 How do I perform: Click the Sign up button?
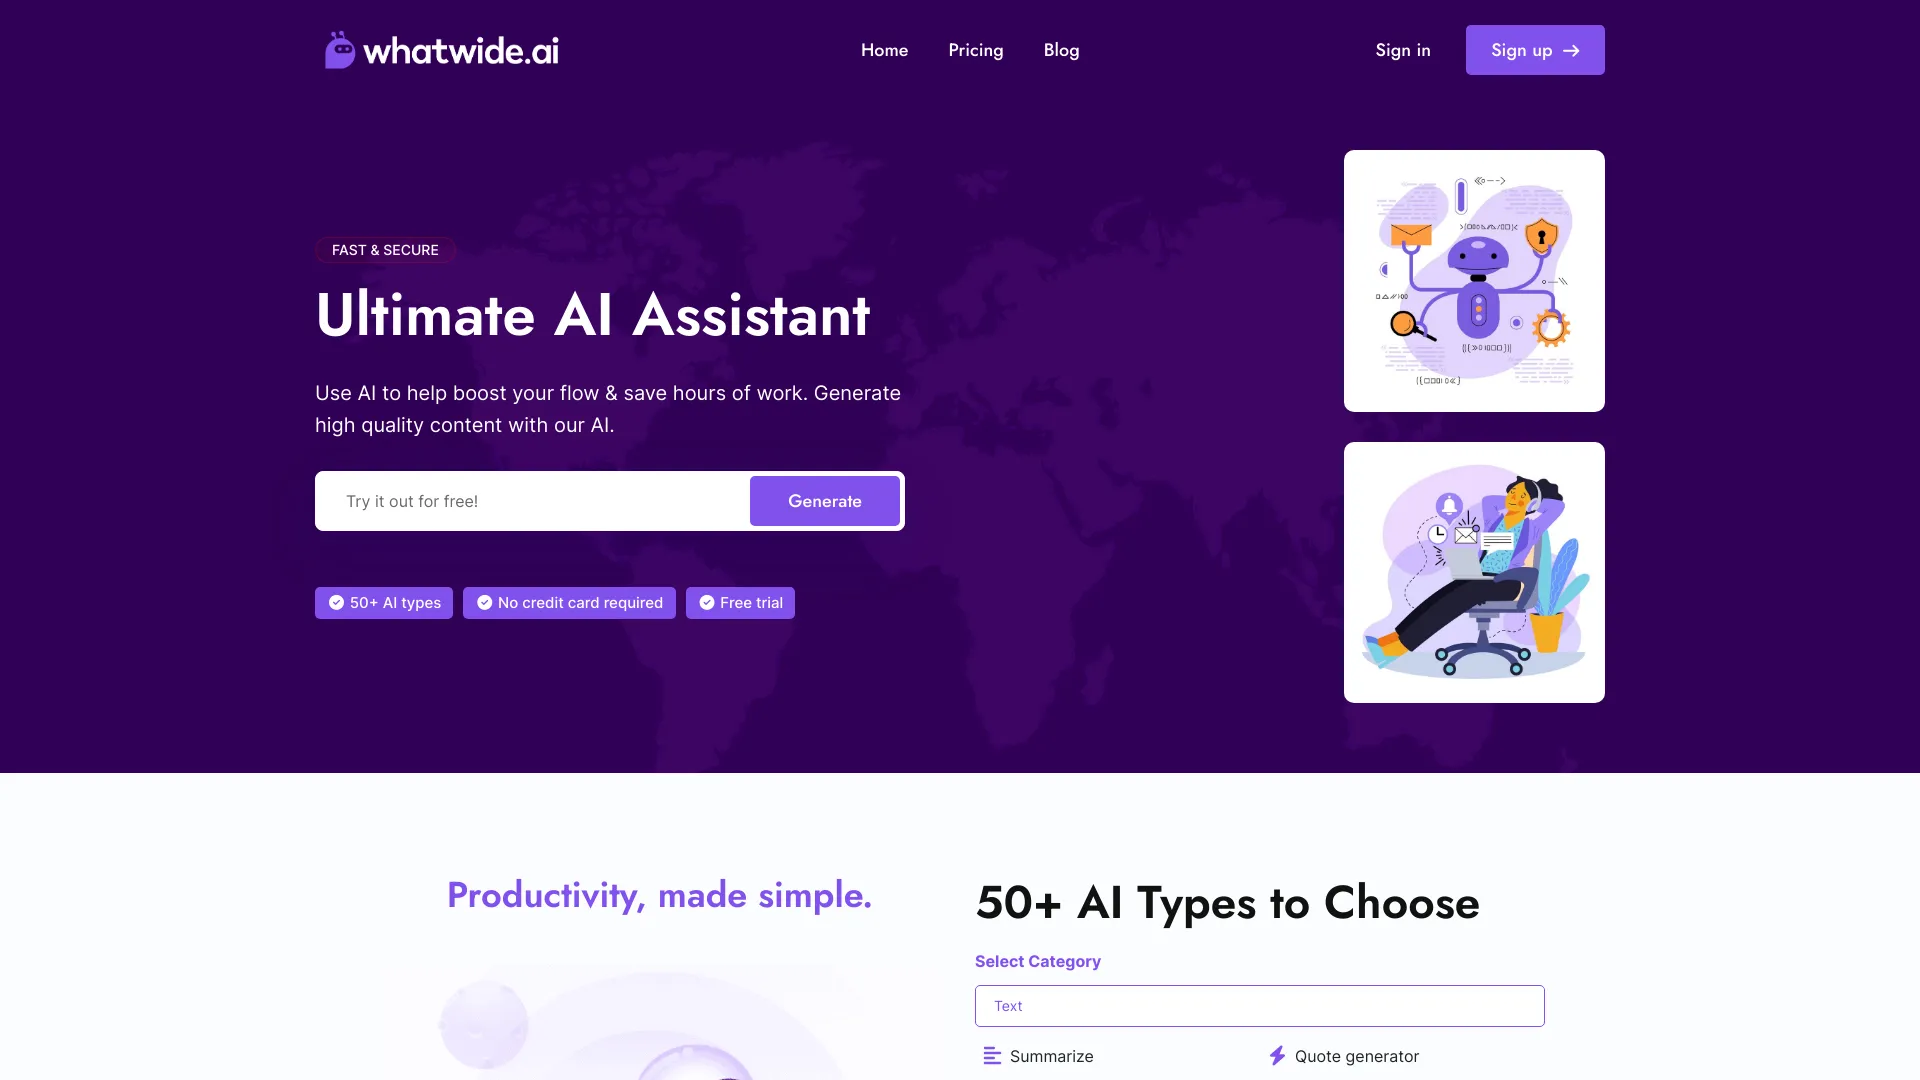tap(1535, 50)
